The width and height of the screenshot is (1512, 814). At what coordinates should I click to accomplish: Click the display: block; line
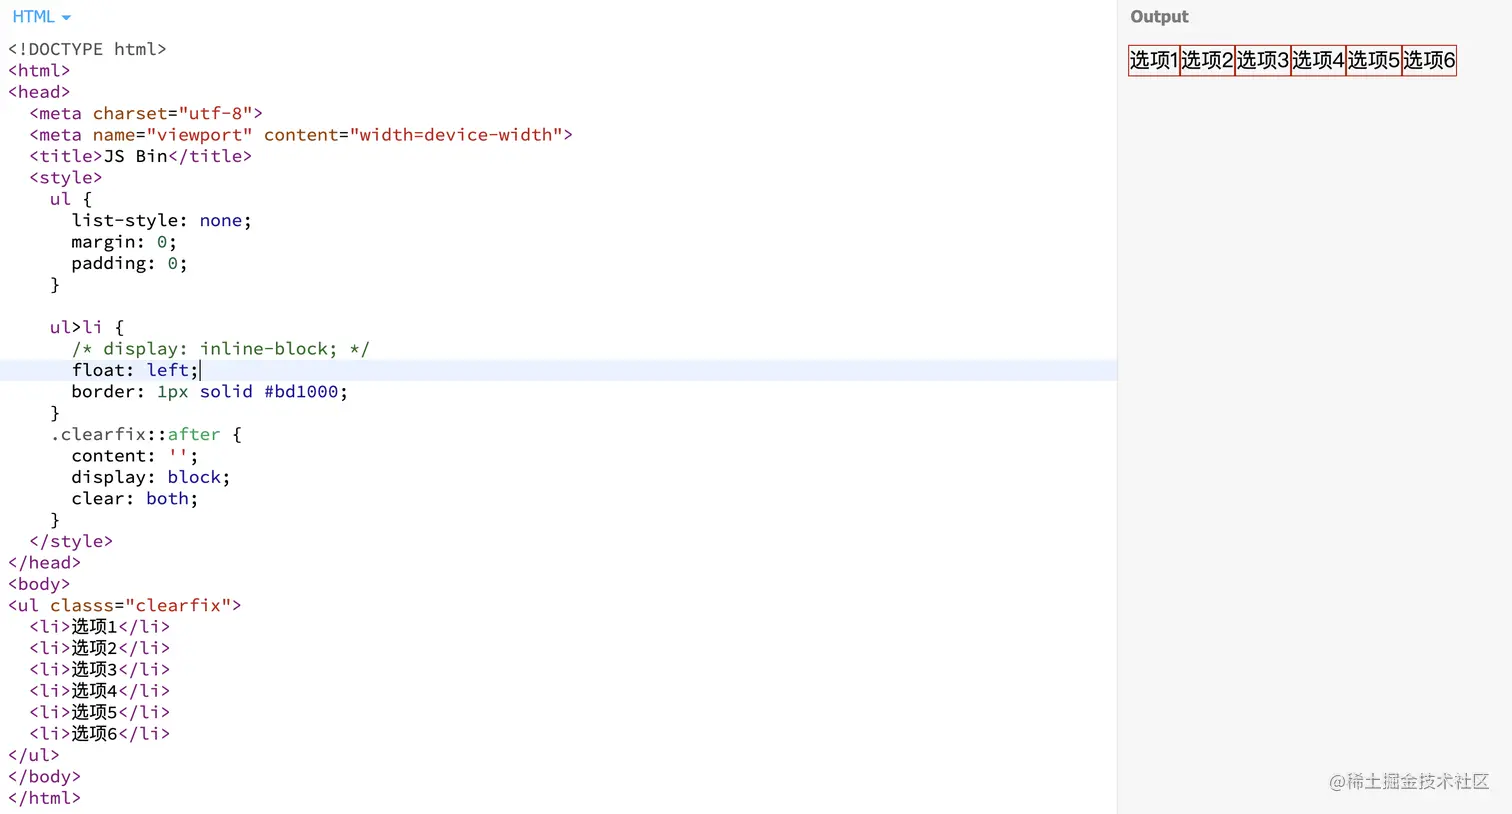tap(151, 477)
